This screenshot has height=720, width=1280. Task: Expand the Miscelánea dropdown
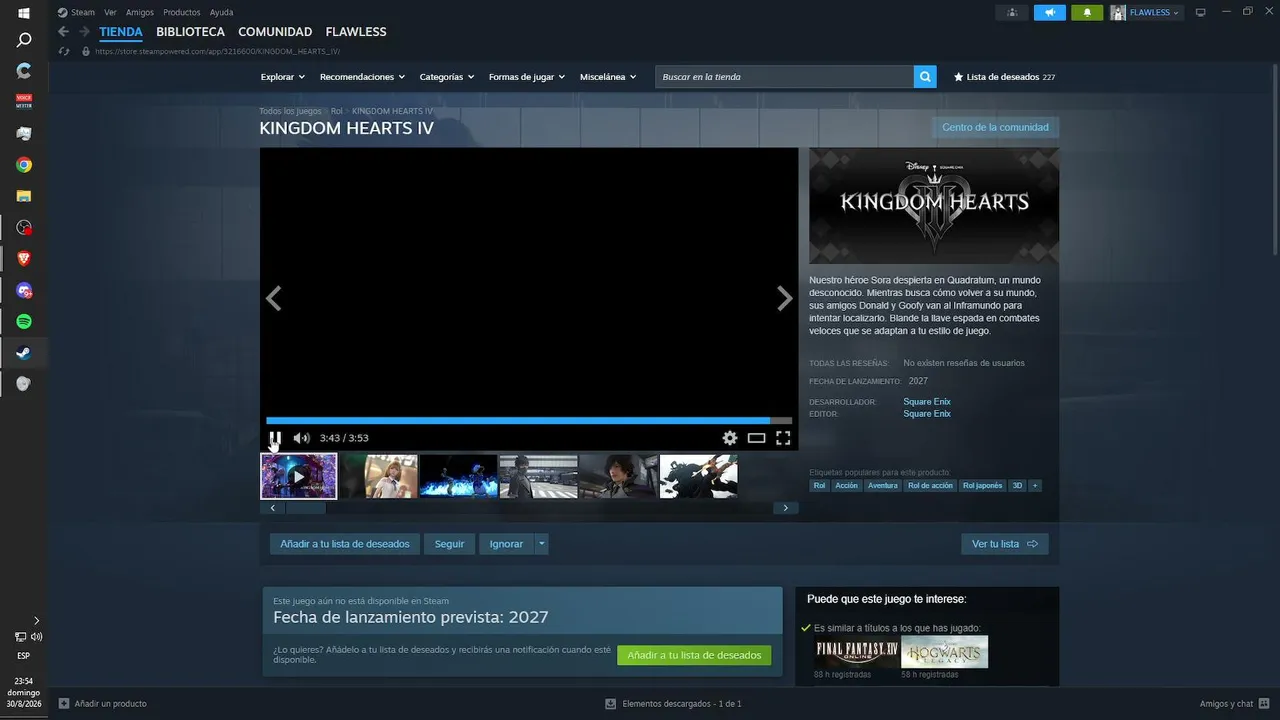607,77
